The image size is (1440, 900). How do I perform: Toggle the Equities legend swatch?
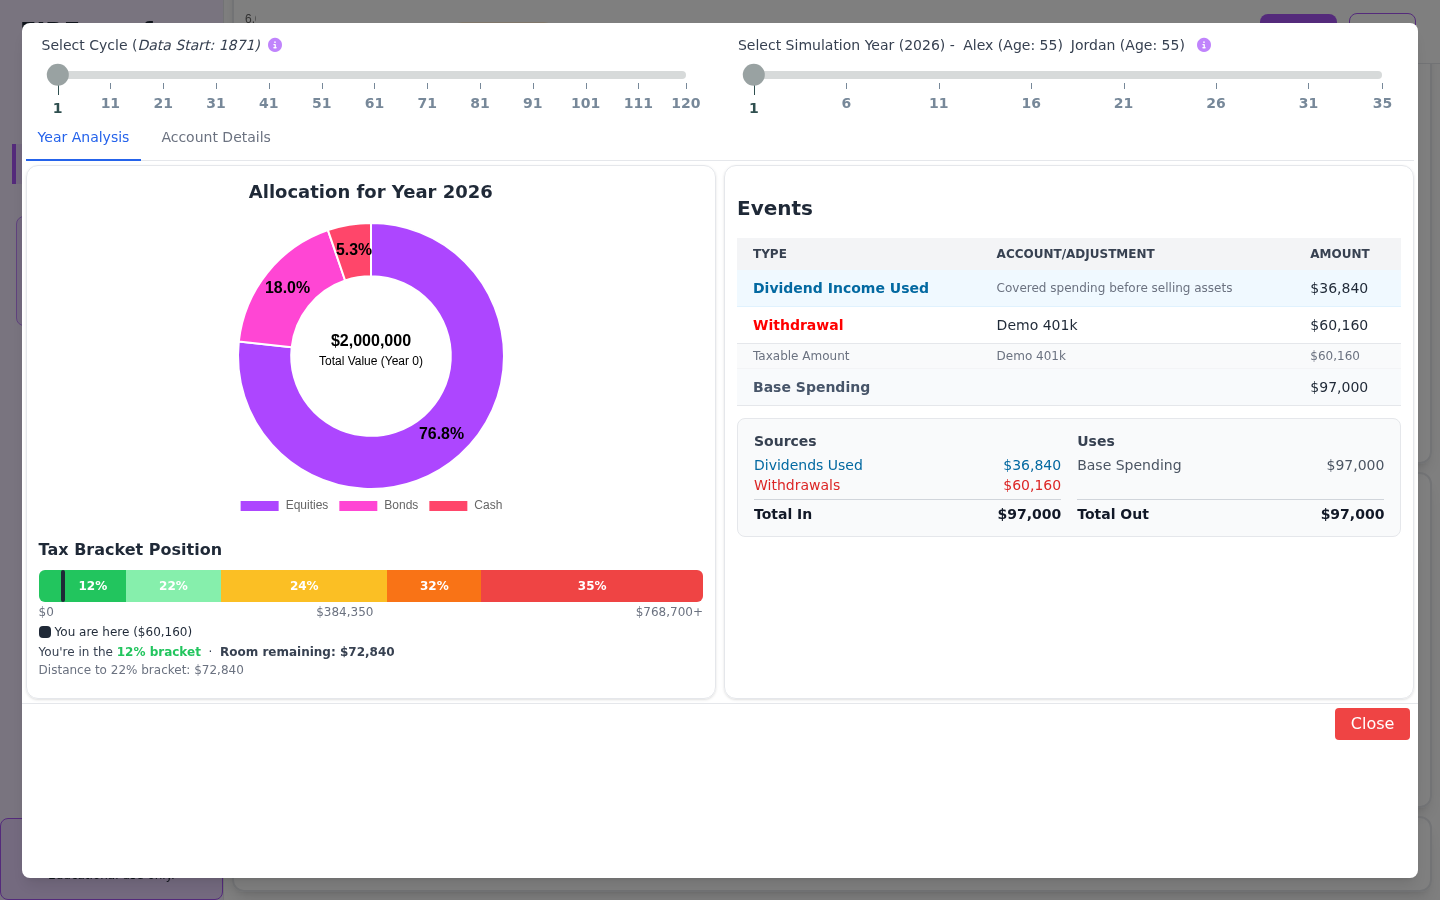[x=259, y=506]
